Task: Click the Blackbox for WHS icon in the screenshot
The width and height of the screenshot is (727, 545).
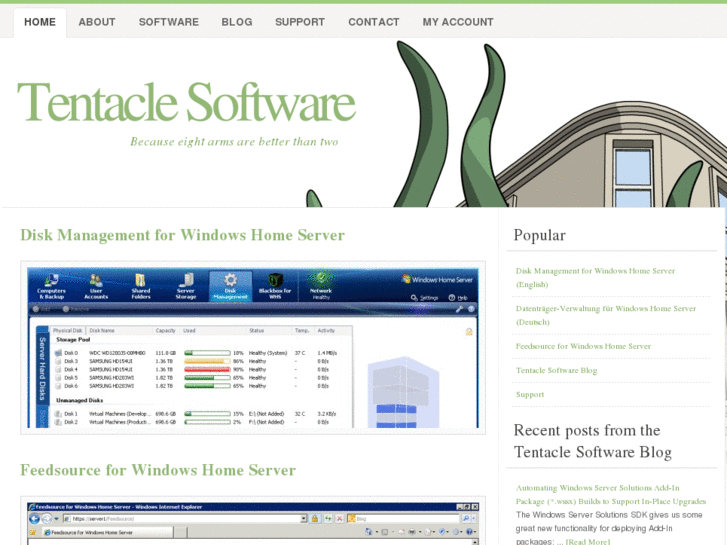Action: 275,286
